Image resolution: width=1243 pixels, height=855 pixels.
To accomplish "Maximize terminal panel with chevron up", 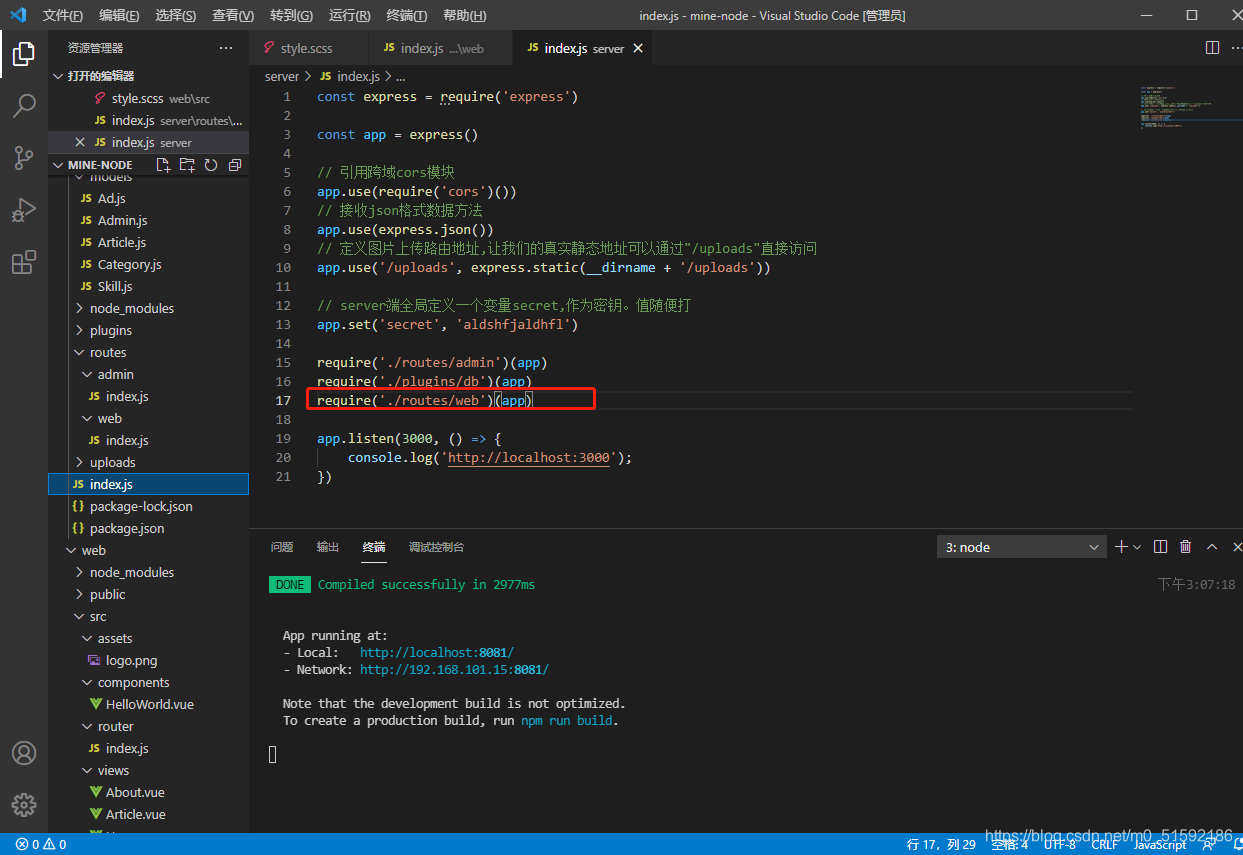I will [x=1212, y=547].
